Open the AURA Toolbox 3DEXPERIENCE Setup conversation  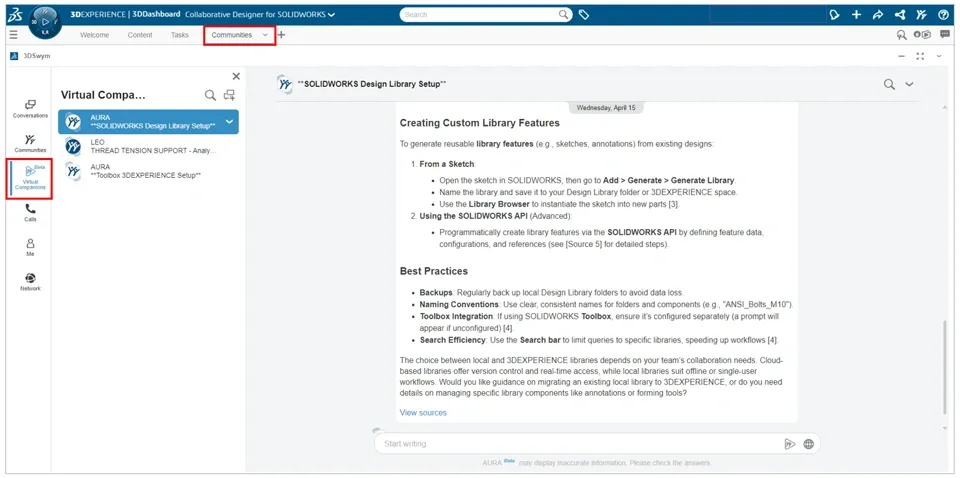coord(149,171)
